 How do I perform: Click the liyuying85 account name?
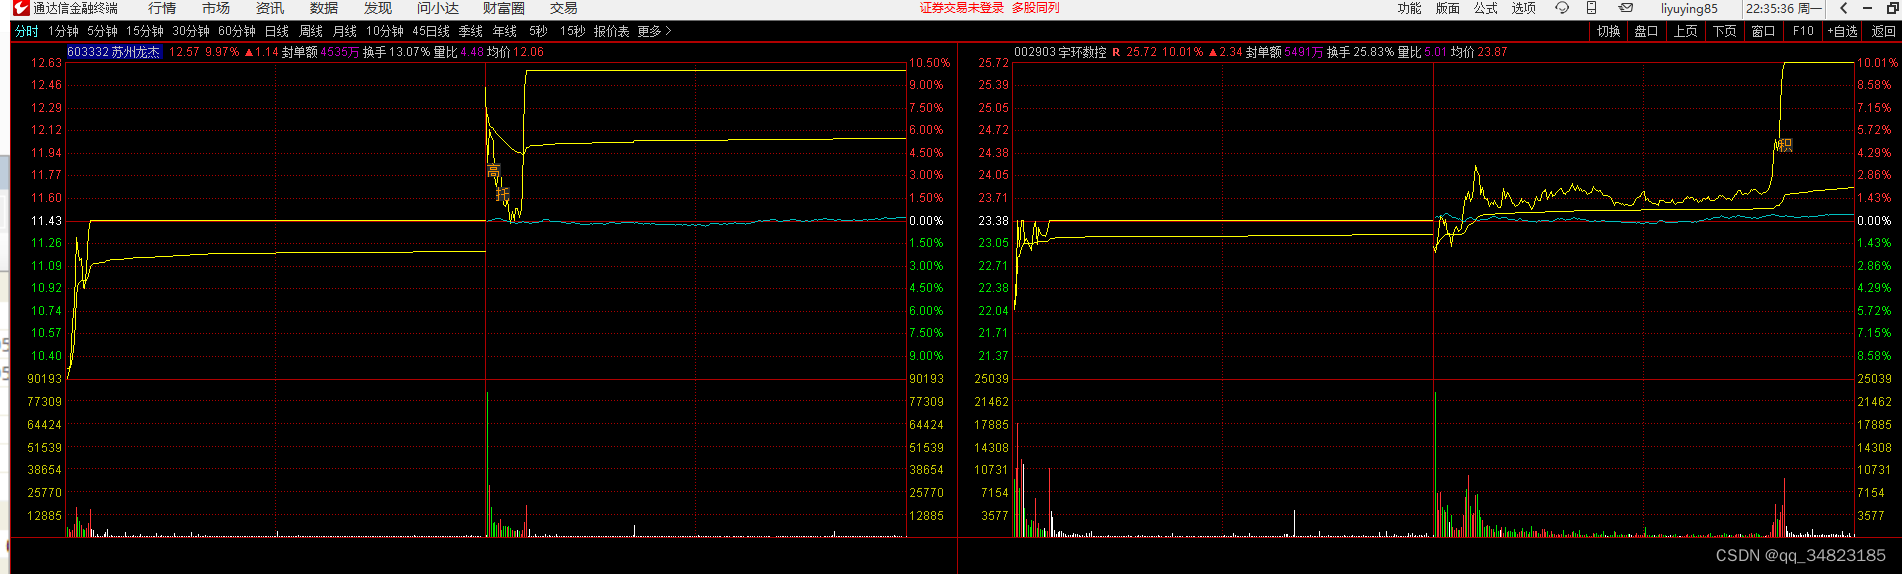click(1689, 8)
